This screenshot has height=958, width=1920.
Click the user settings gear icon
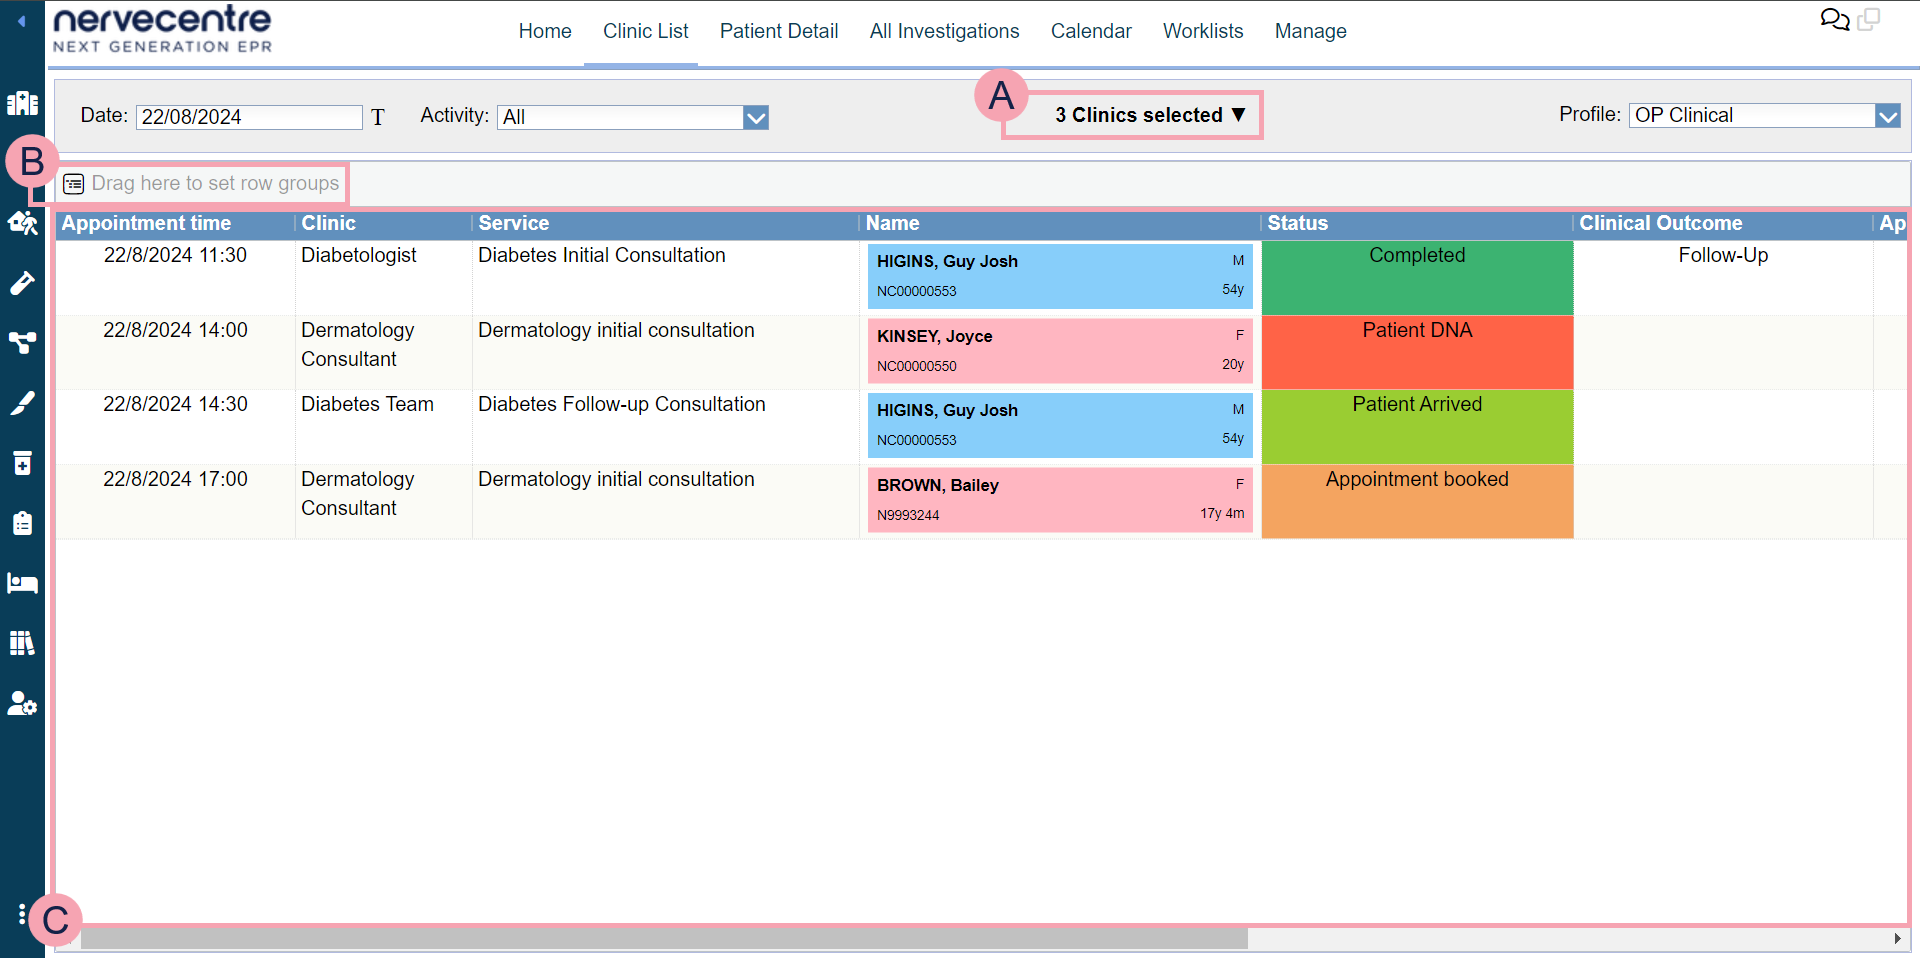pos(22,704)
